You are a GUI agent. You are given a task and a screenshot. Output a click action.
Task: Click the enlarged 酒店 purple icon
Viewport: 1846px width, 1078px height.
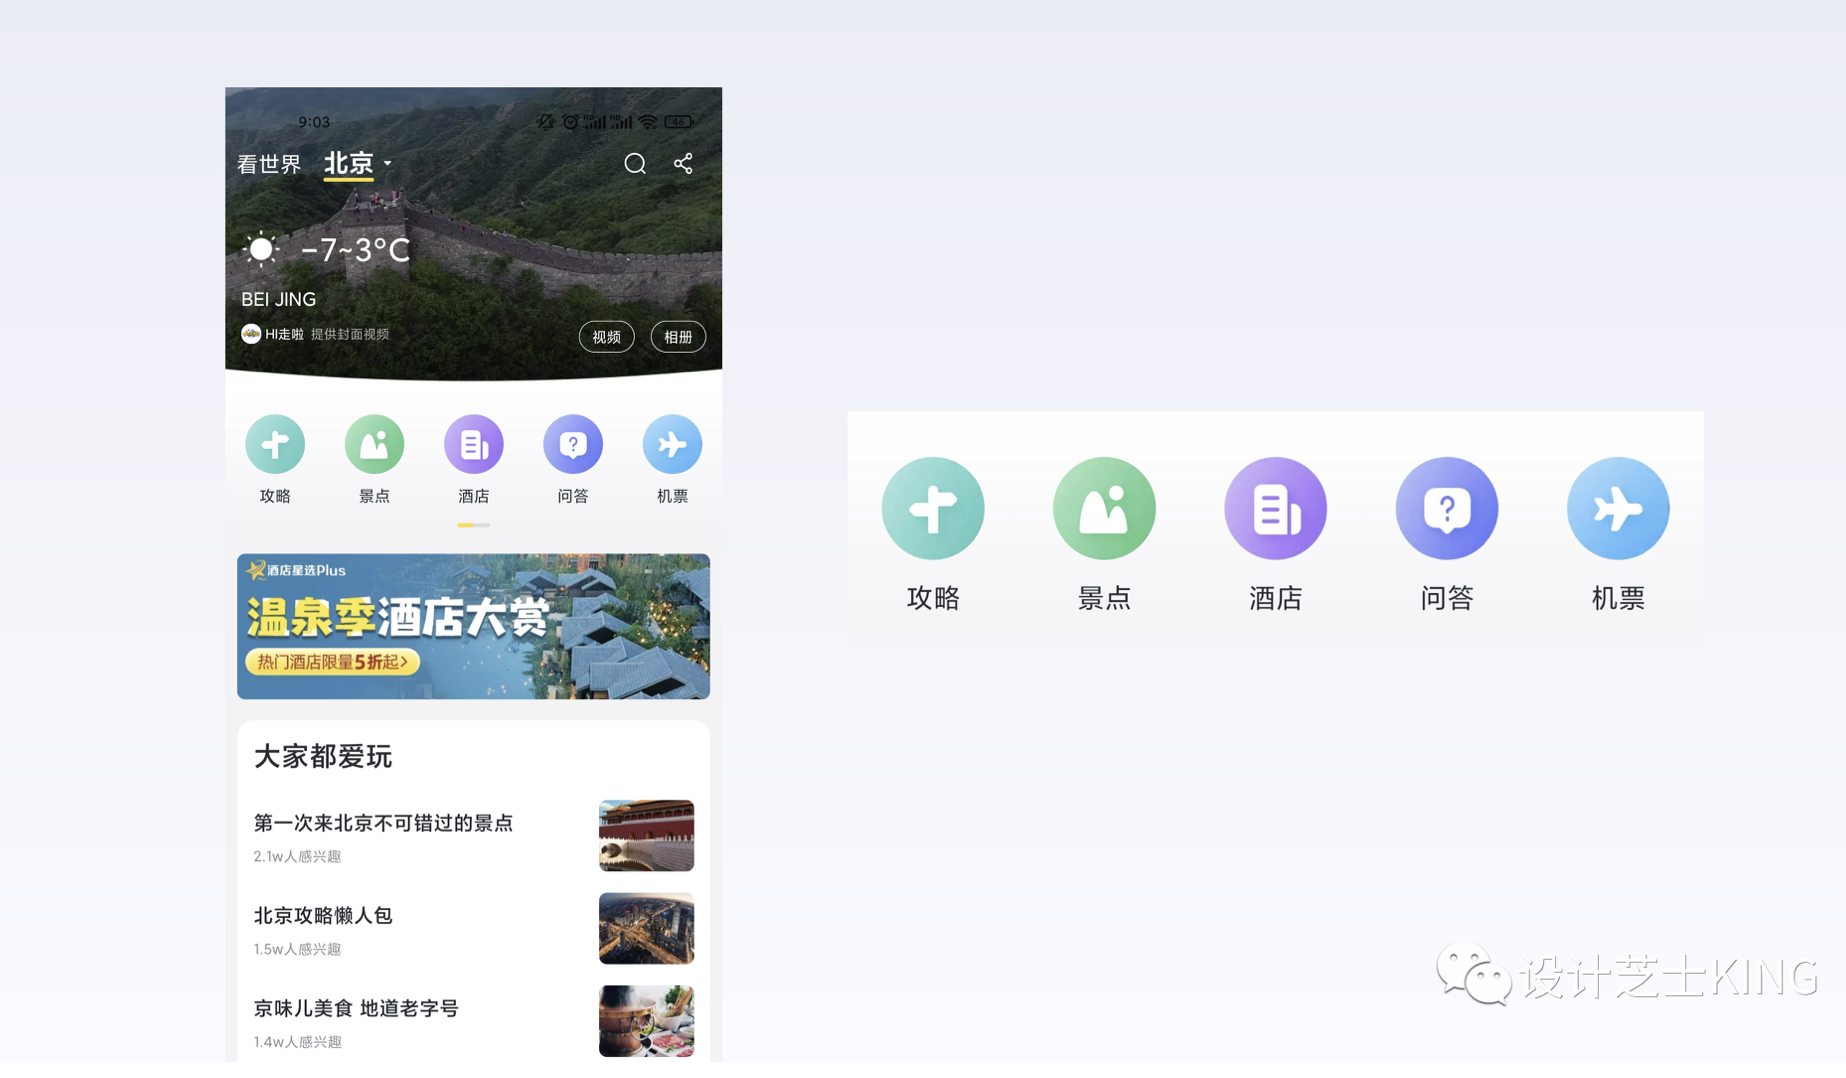1275,509
